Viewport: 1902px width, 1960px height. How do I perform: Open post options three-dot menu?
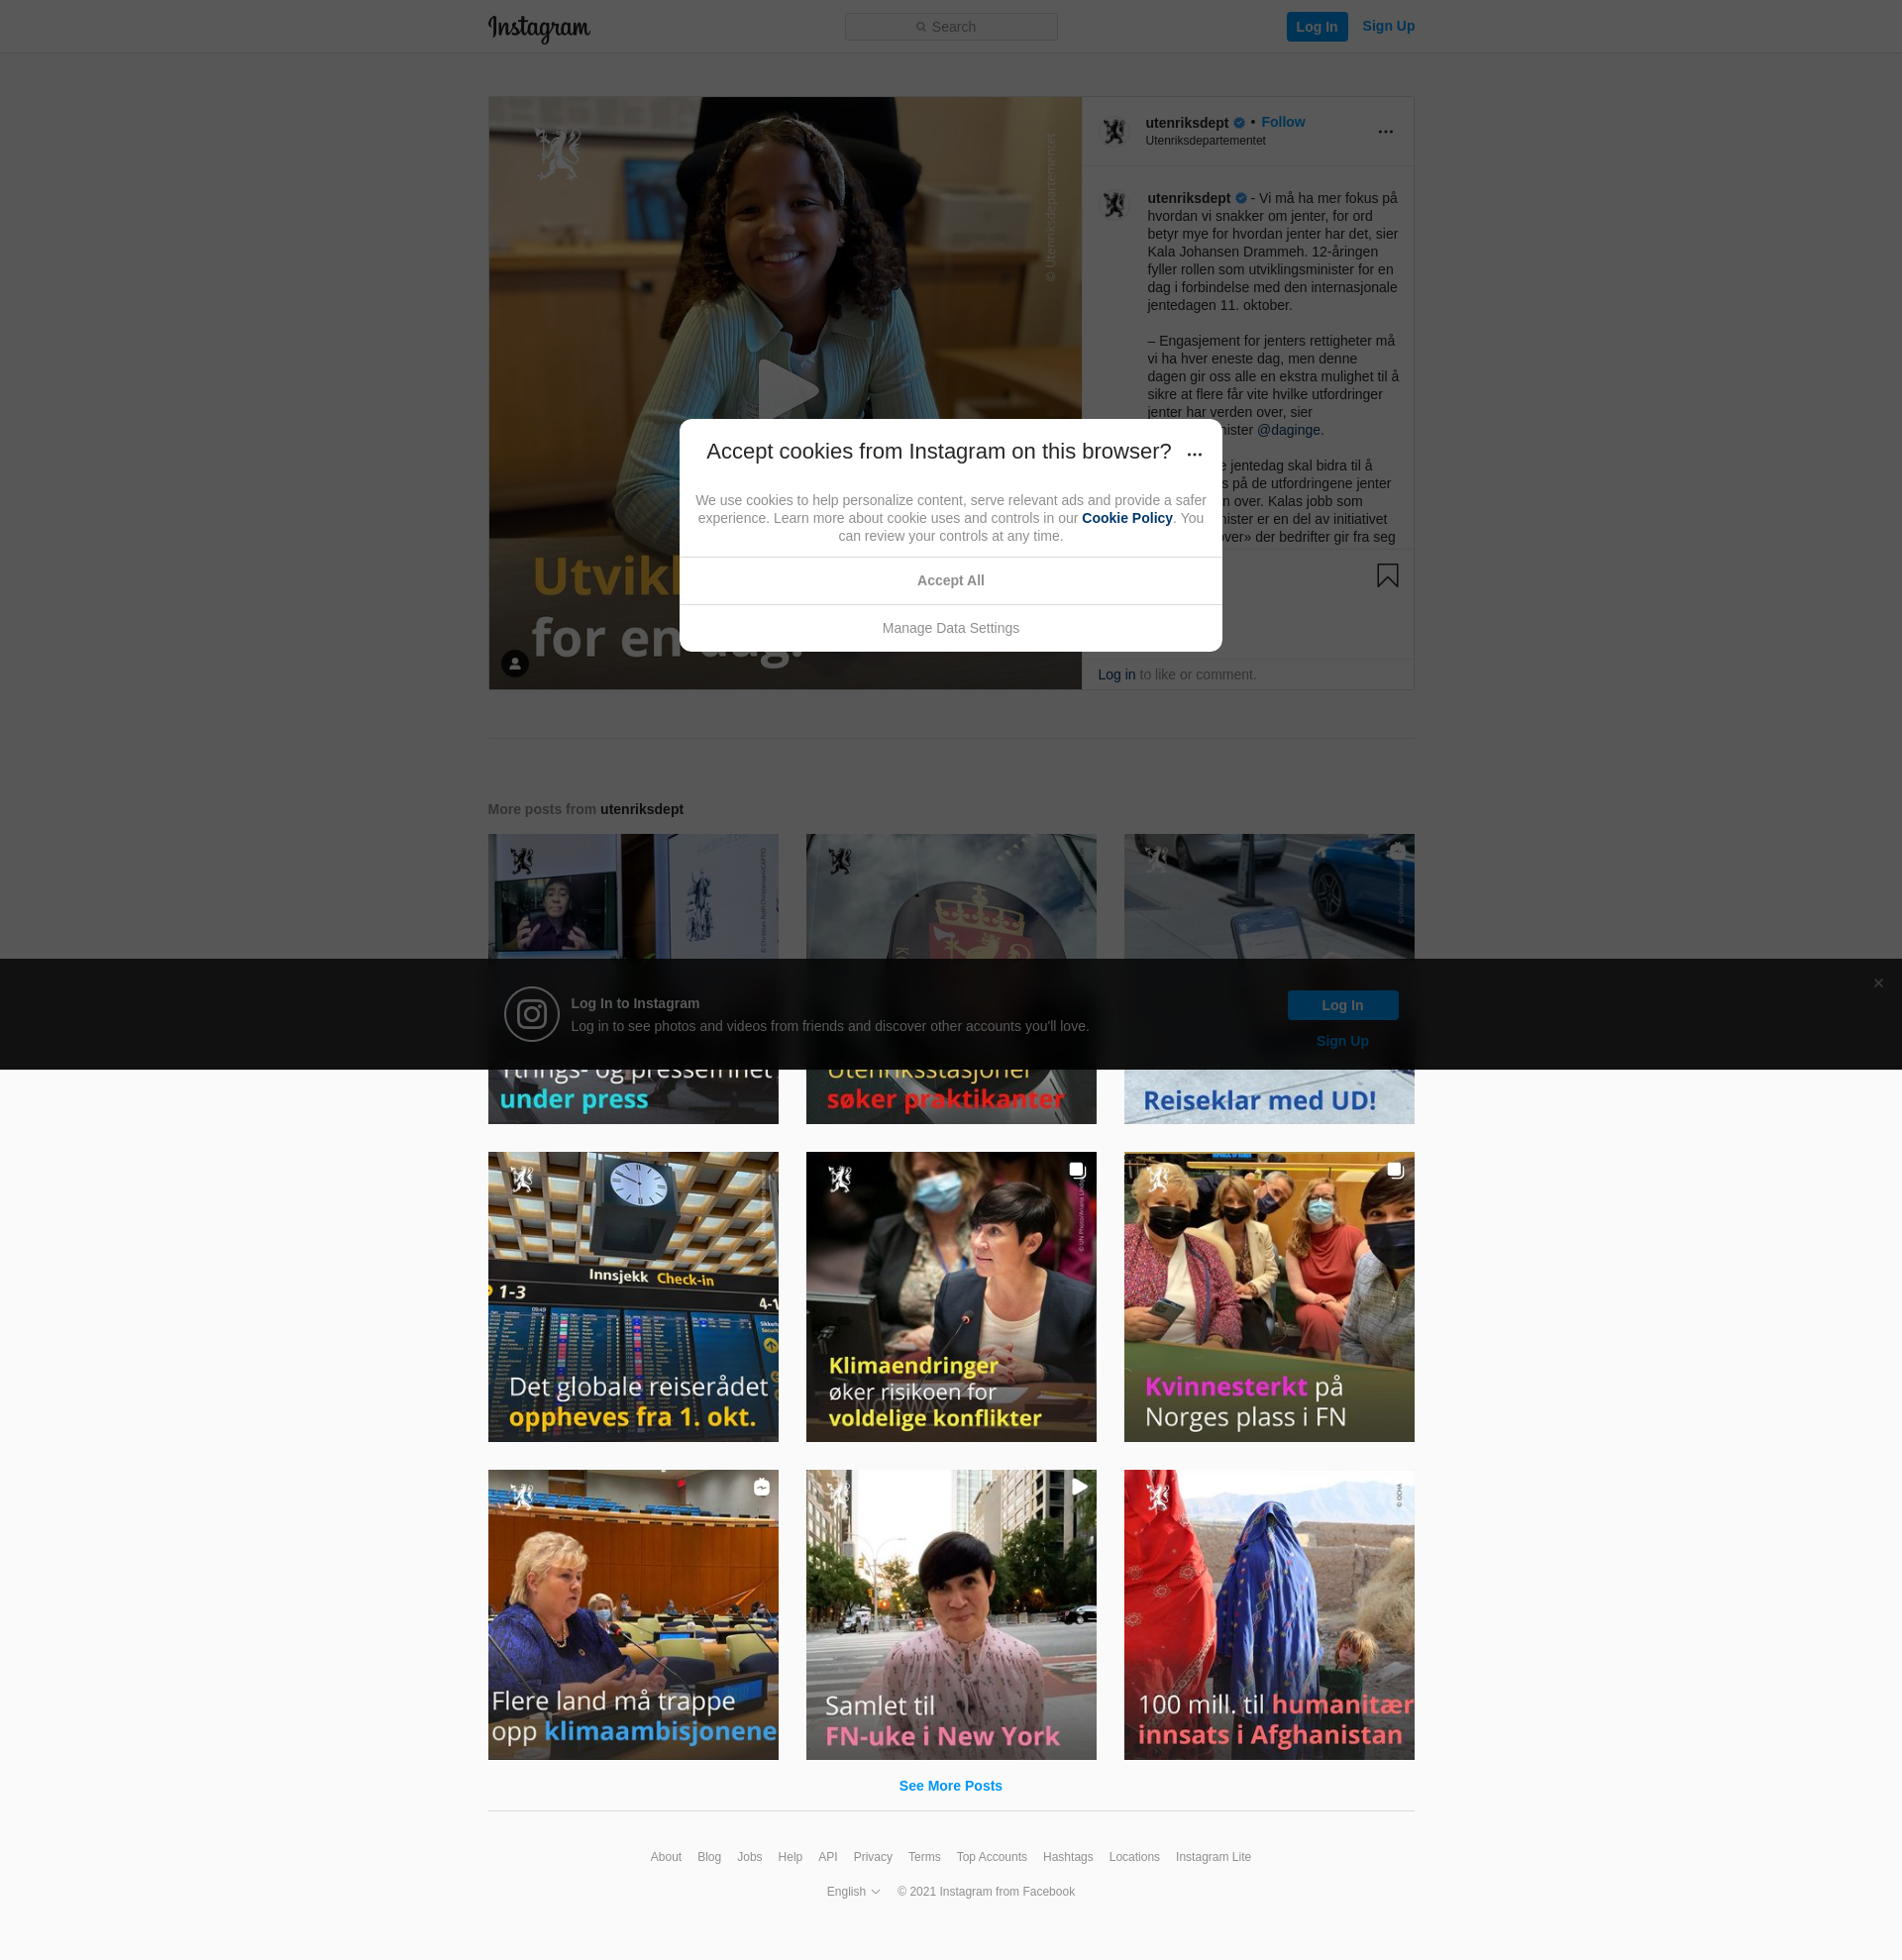[x=1385, y=132]
